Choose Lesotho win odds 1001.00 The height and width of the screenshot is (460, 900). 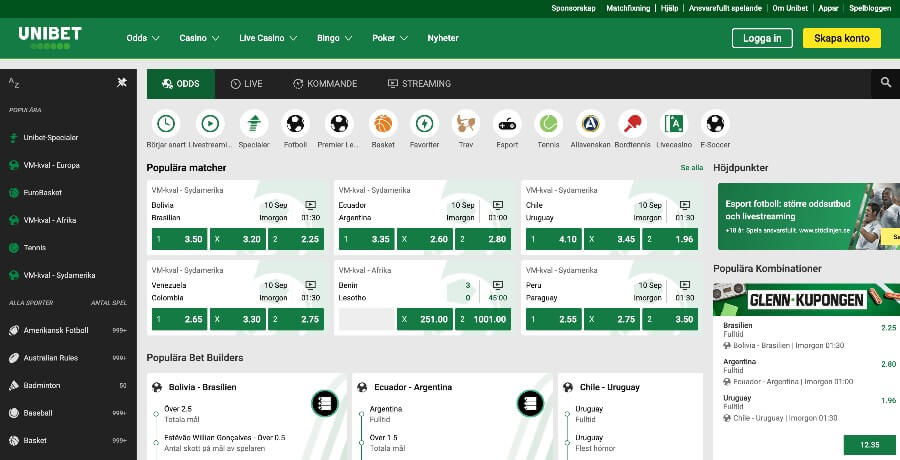click(483, 319)
